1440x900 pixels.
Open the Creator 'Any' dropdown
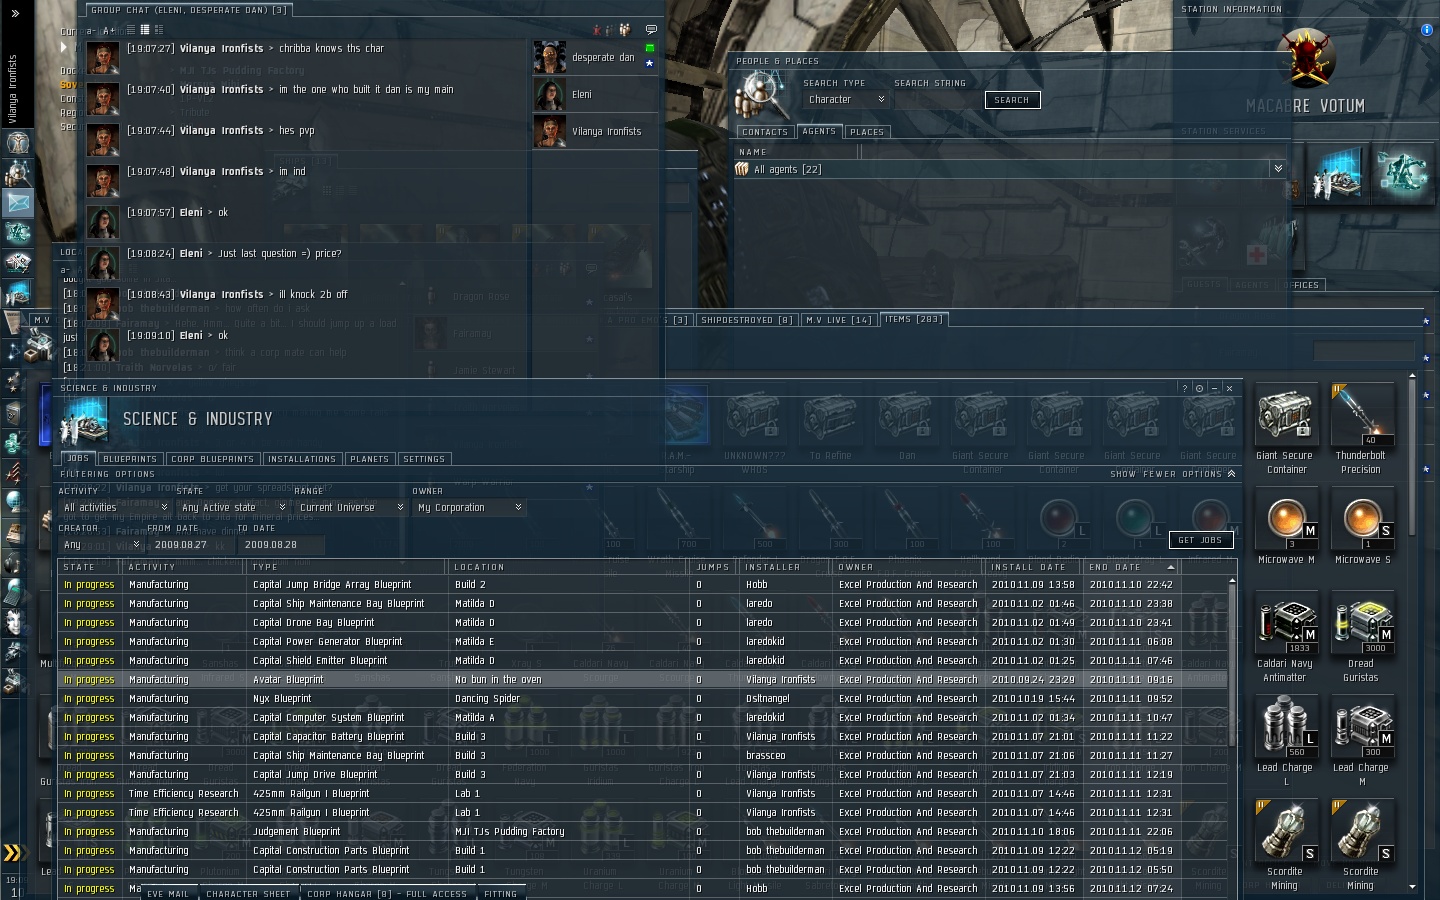pos(101,545)
